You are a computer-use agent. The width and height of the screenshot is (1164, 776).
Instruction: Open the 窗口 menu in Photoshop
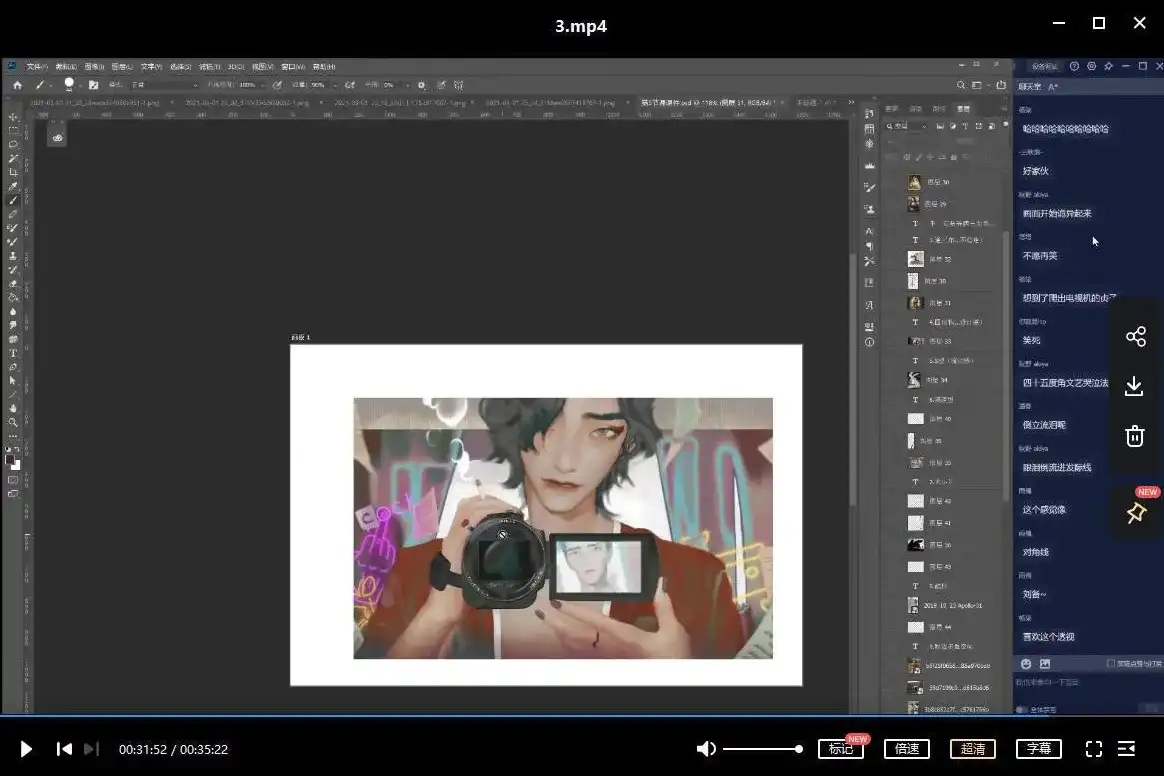[293, 67]
